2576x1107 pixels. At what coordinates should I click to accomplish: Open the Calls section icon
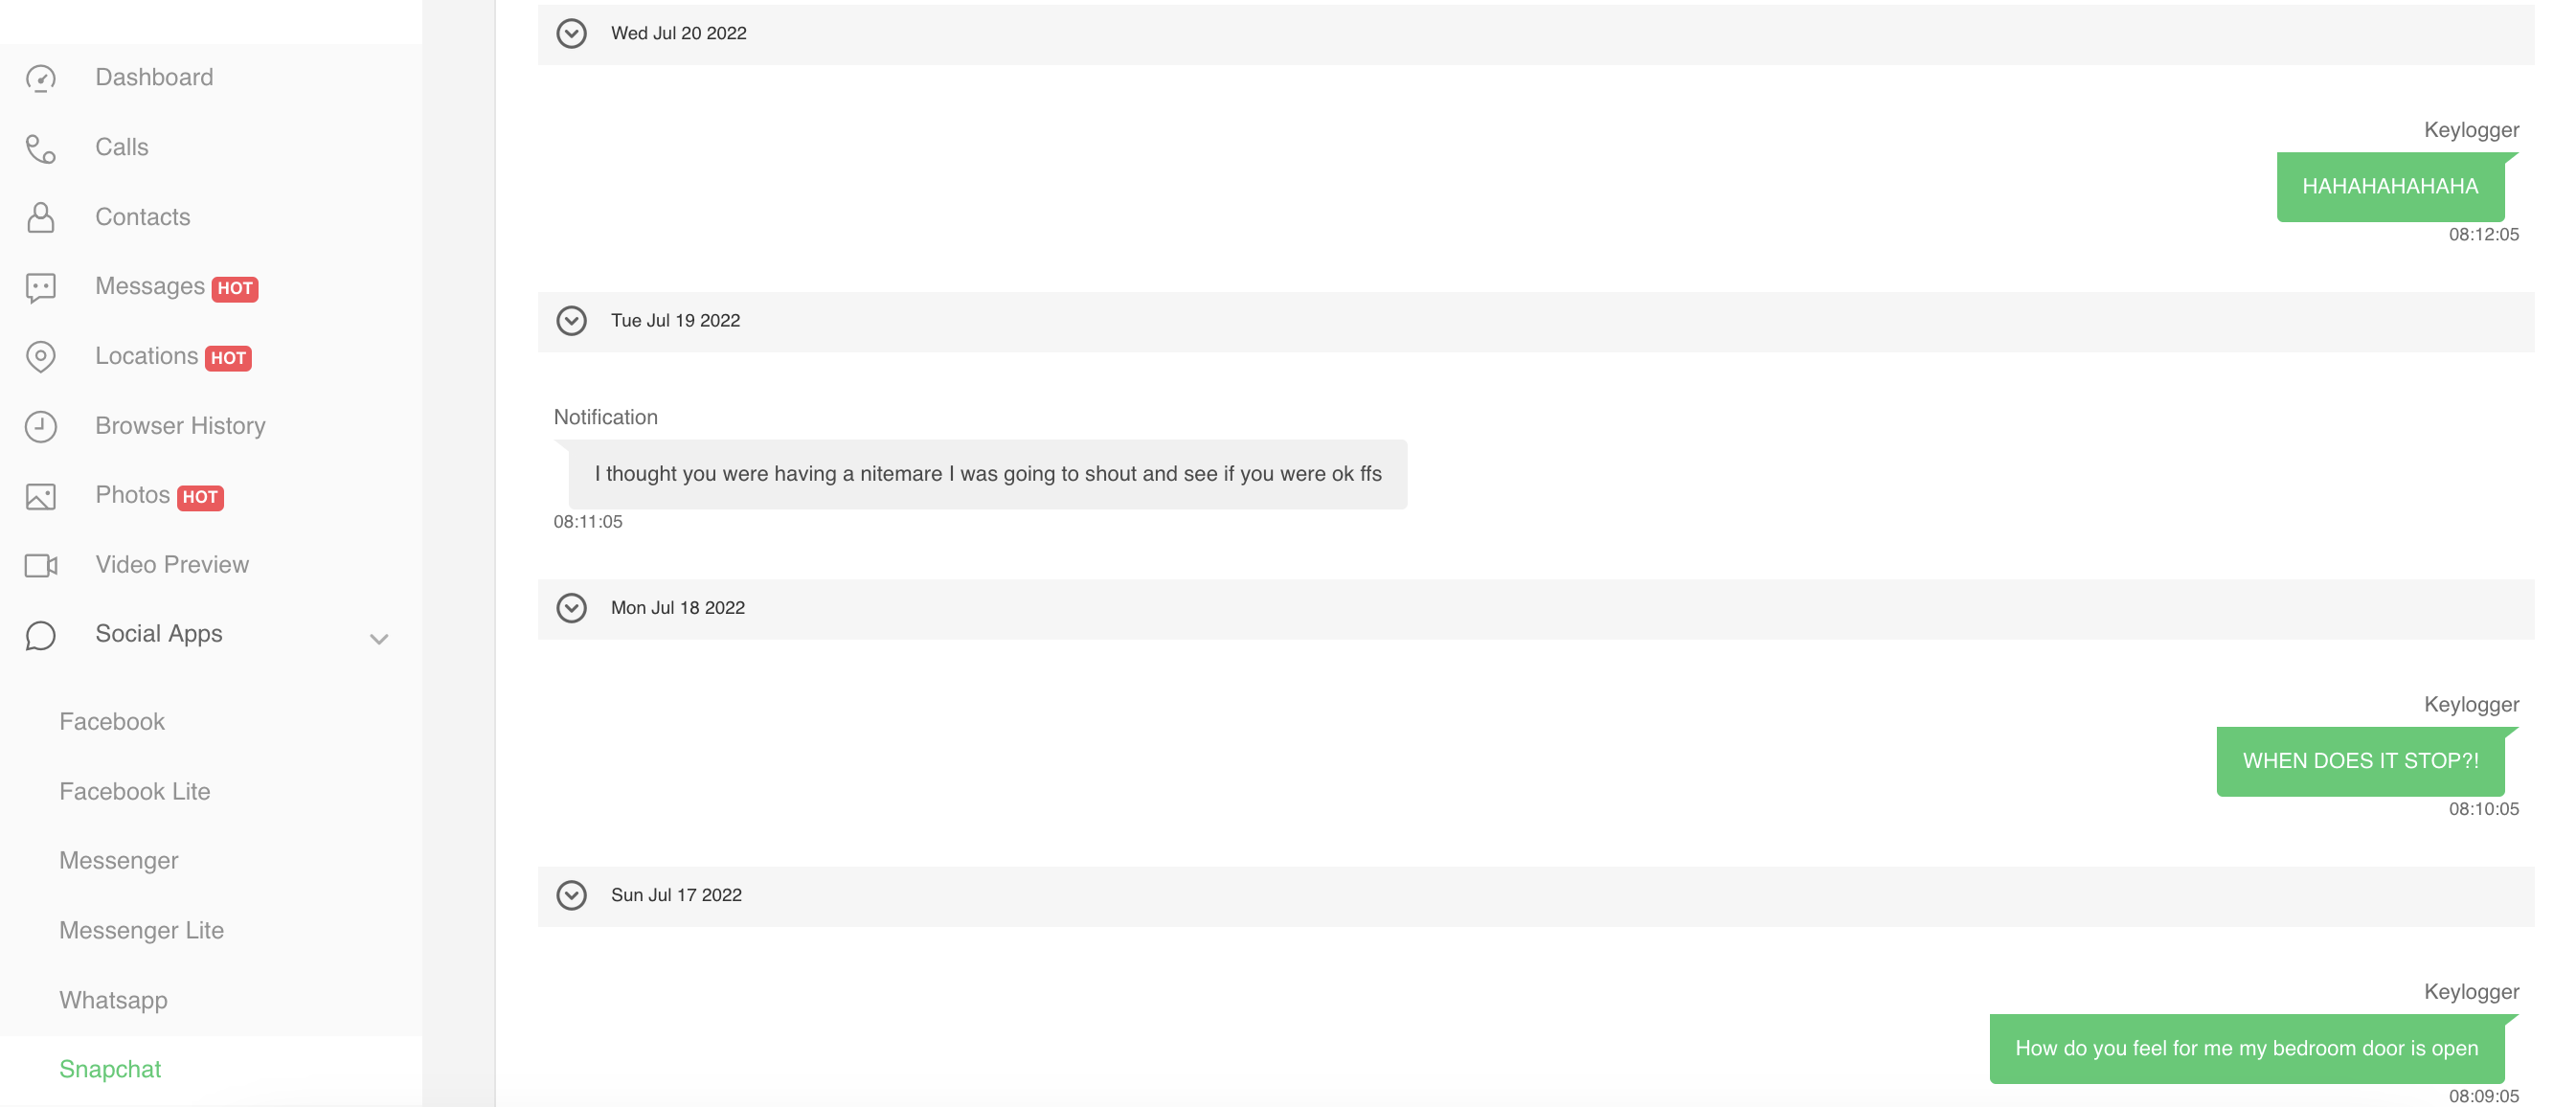coord(41,147)
